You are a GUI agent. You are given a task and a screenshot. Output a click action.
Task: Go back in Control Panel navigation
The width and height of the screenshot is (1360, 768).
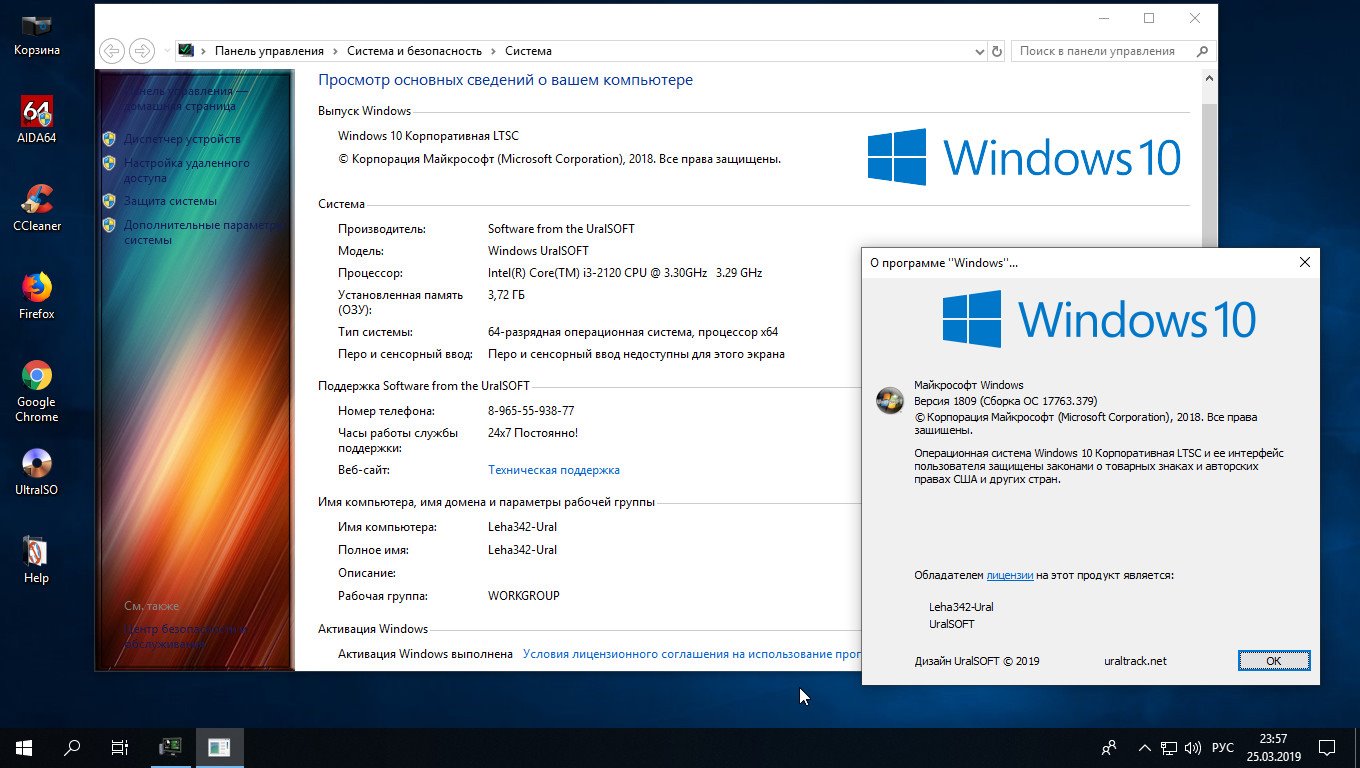[x=112, y=51]
